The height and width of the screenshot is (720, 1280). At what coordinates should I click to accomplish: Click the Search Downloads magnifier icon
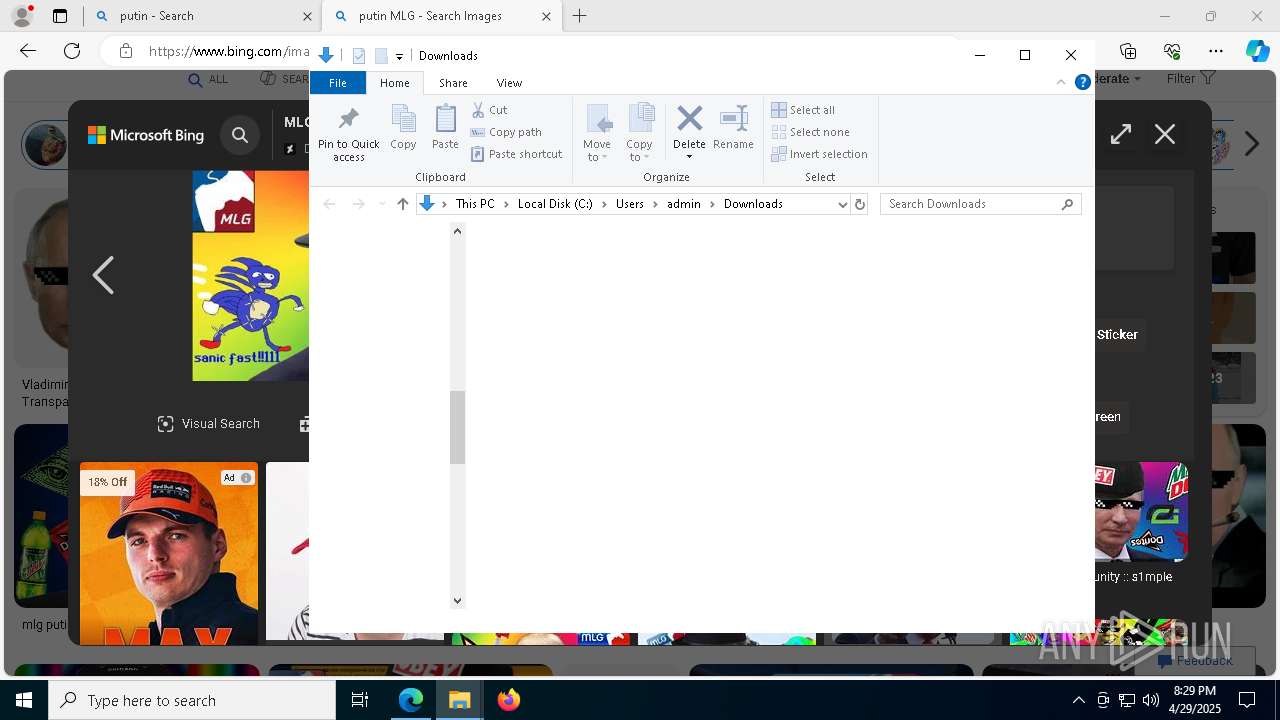pyautogui.click(x=1067, y=204)
